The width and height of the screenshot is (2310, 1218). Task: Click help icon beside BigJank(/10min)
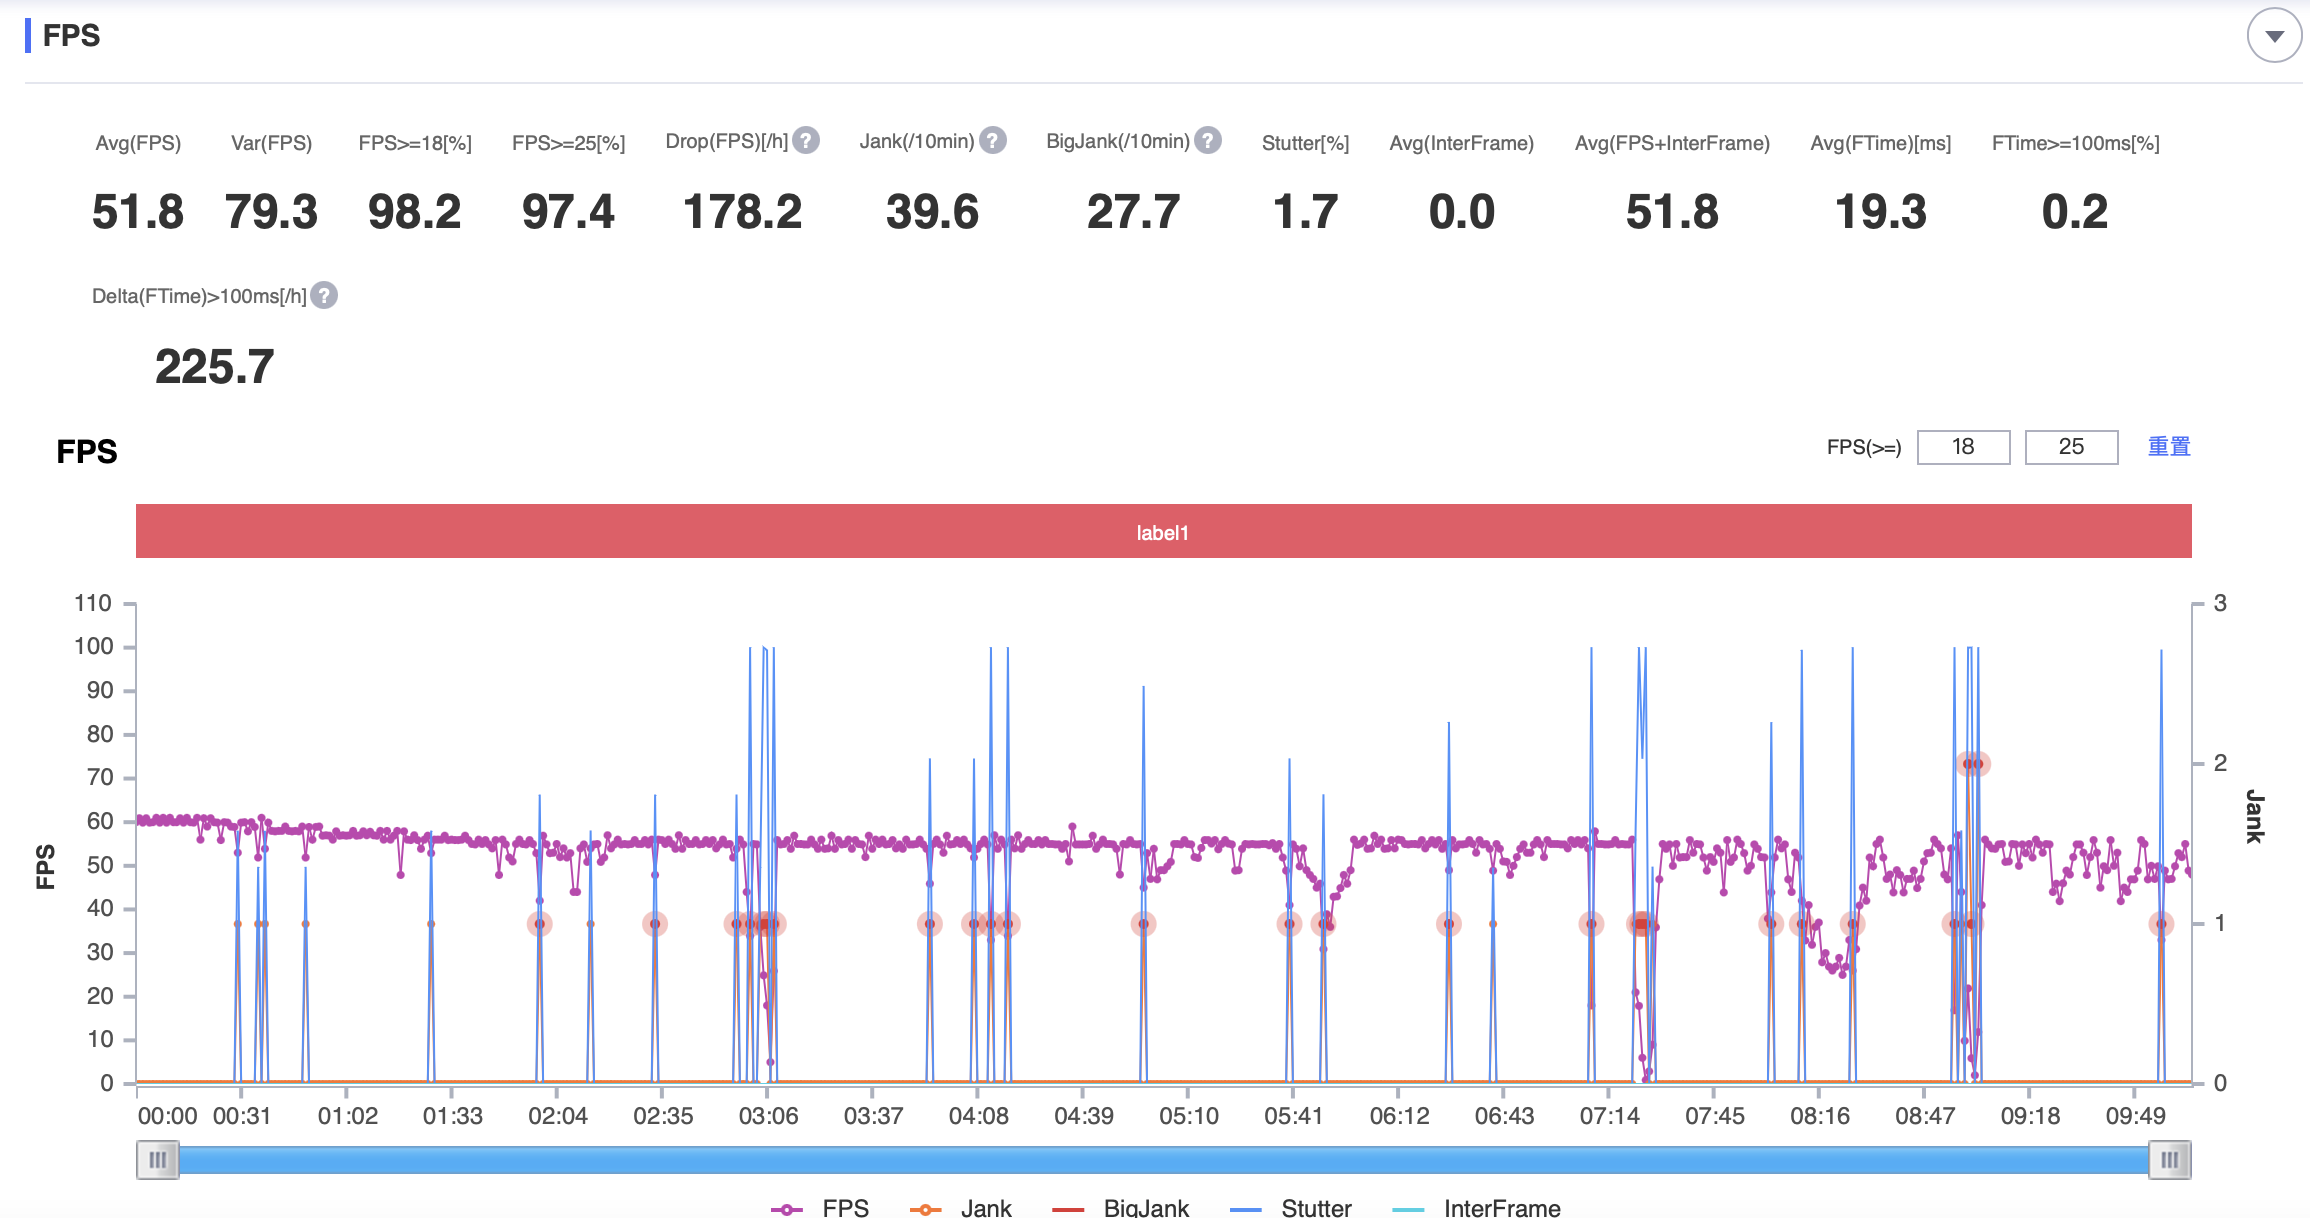[1208, 141]
